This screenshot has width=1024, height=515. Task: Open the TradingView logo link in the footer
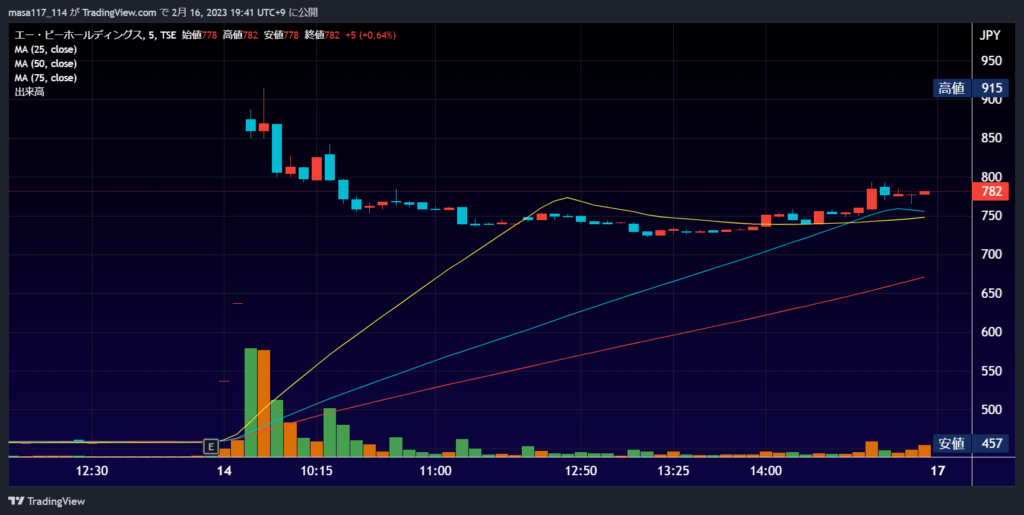(x=46, y=501)
